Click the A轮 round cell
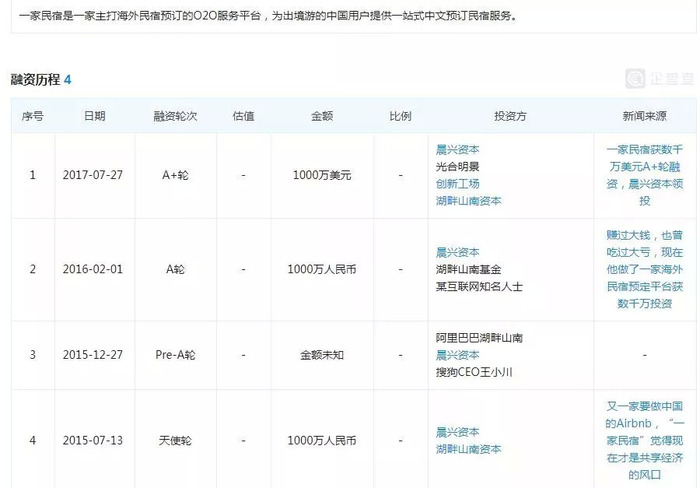 (175, 269)
